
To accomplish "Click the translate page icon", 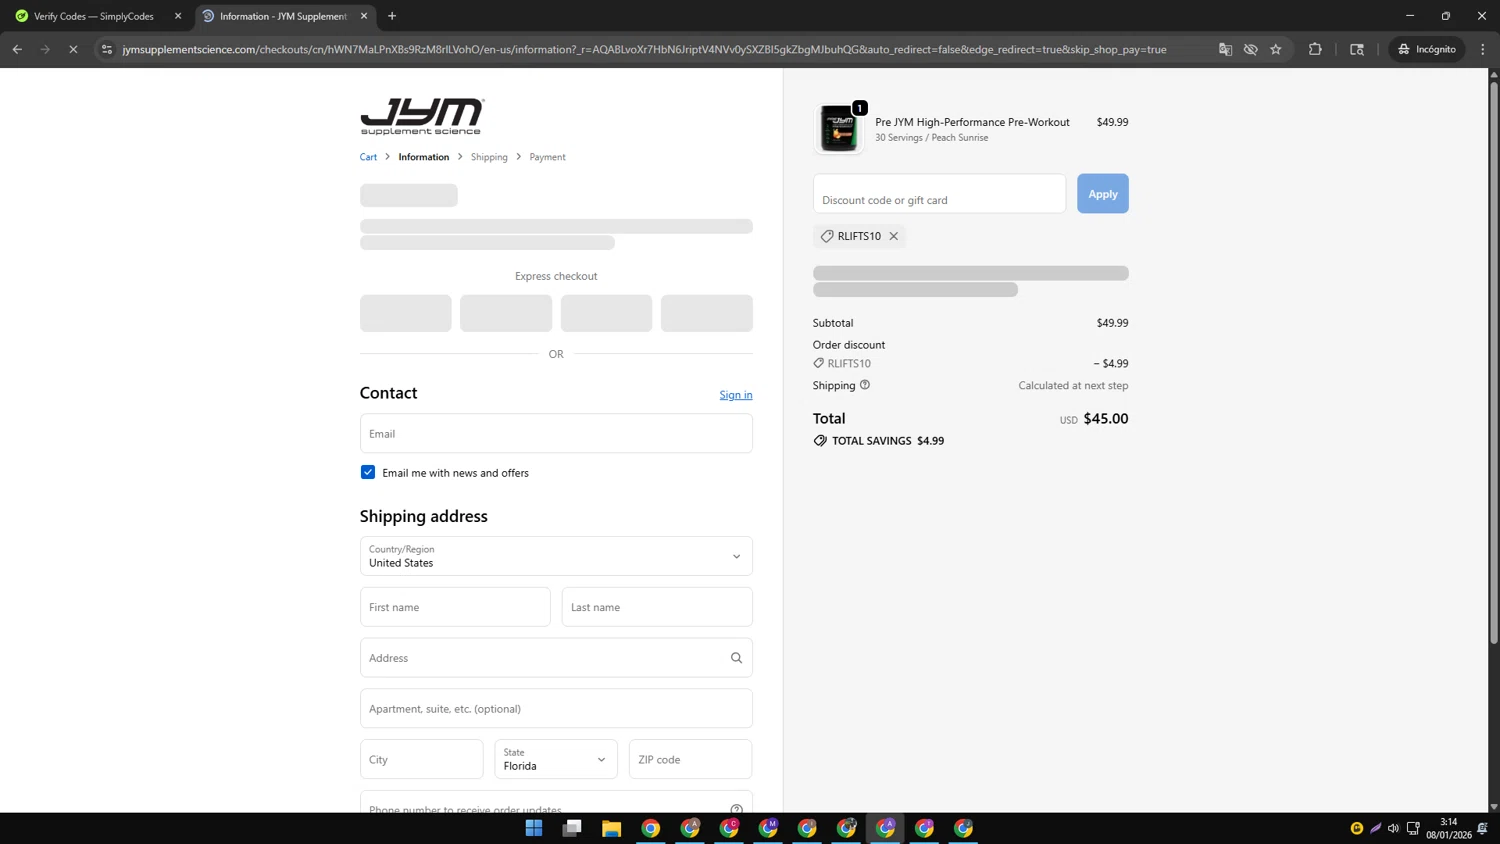I will [1225, 49].
